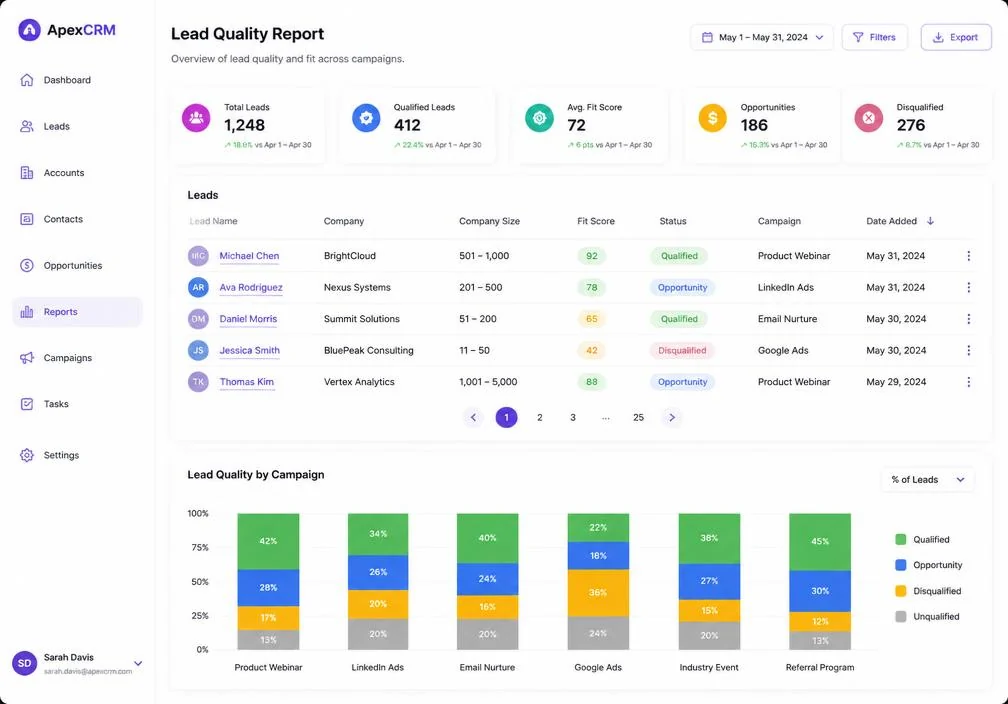The height and width of the screenshot is (704, 1008).
Task: Expand the Sarah Davis account menu chevron
Action: tap(138, 663)
